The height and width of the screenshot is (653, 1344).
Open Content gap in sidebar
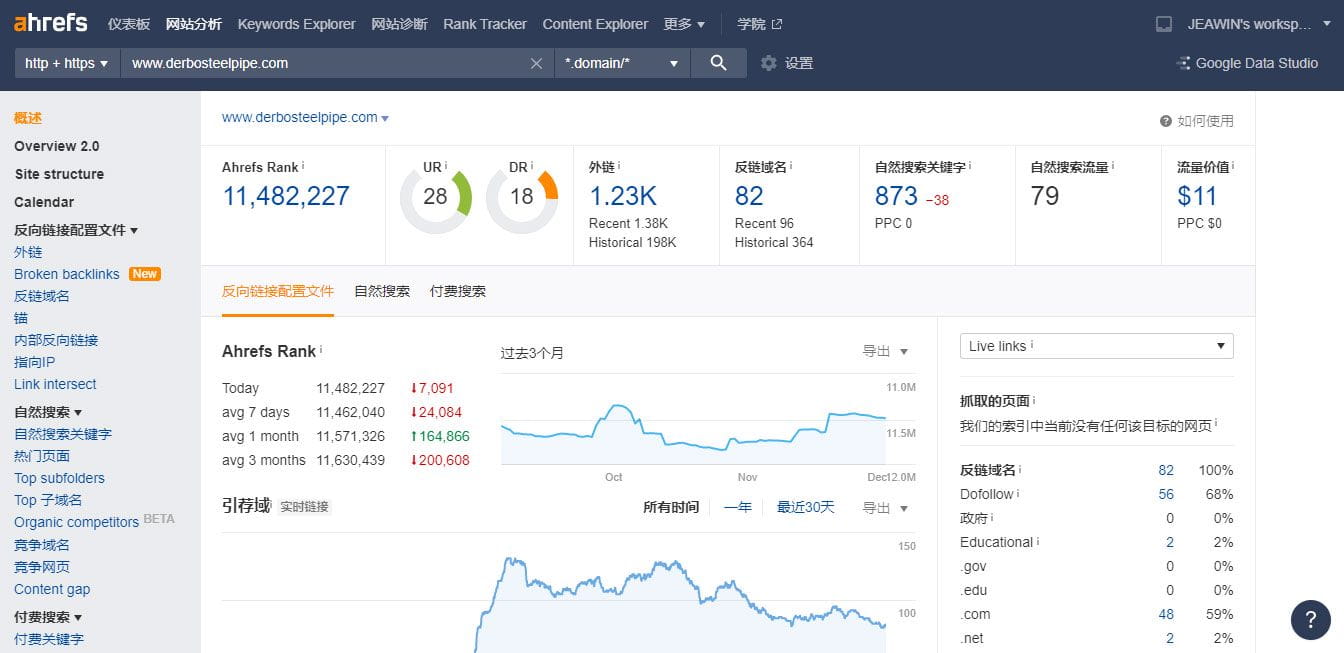click(x=52, y=589)
